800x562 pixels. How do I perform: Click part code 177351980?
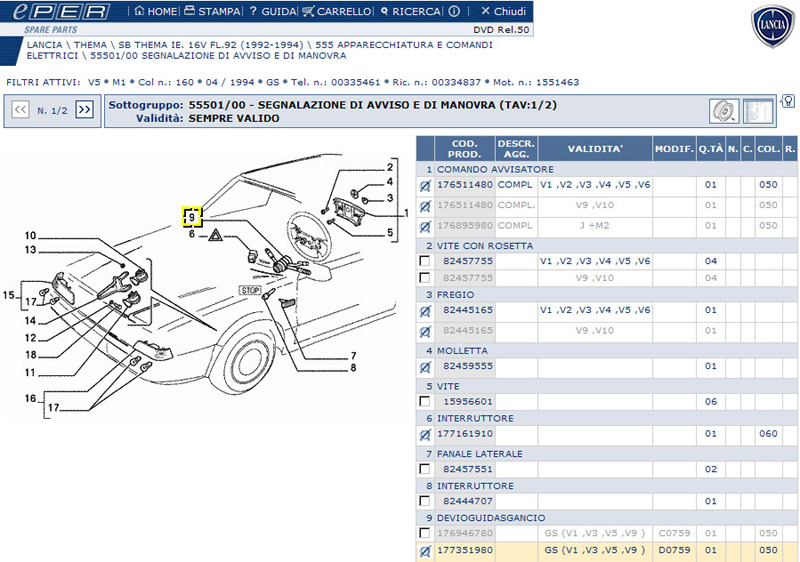465,550
